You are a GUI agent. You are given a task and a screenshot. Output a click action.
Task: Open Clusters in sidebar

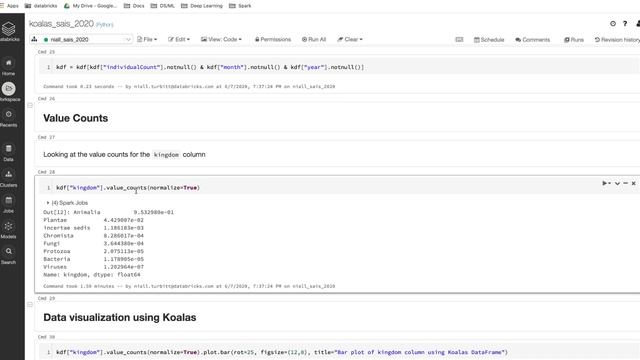pos(9,178)
